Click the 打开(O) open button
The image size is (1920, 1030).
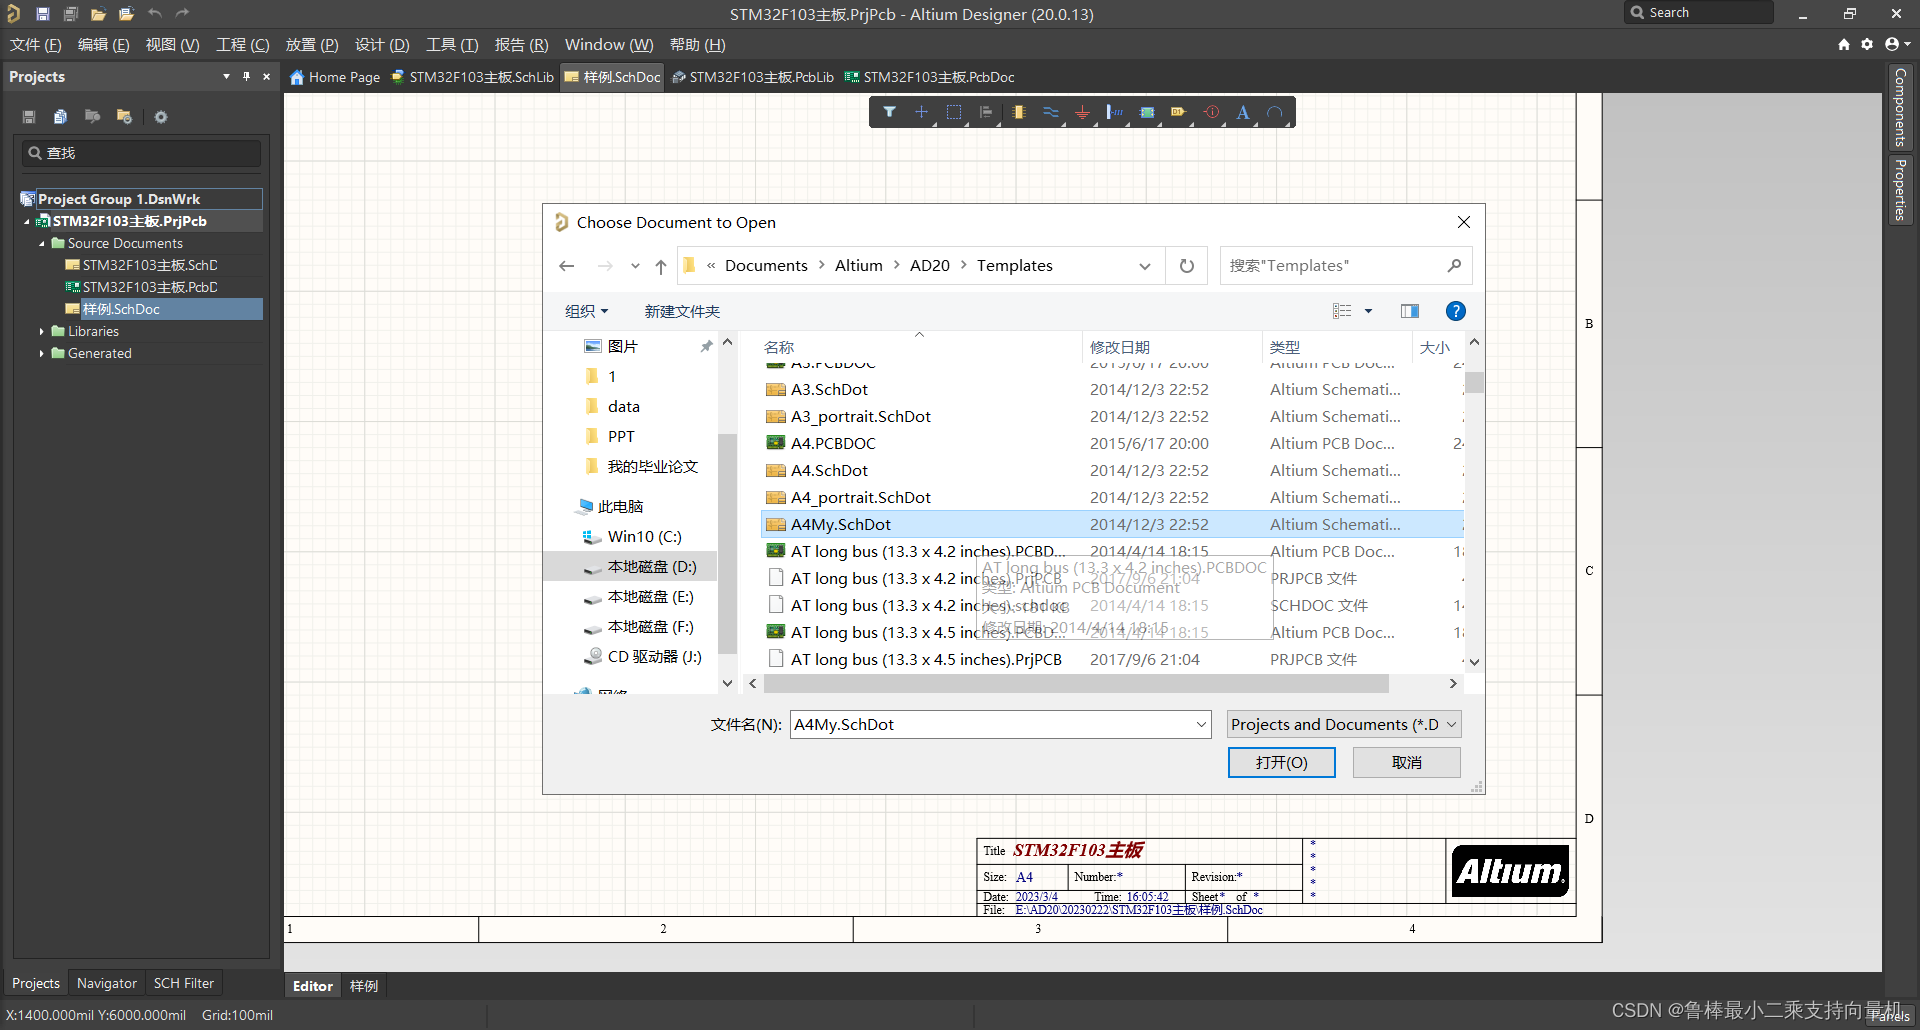1281,762
